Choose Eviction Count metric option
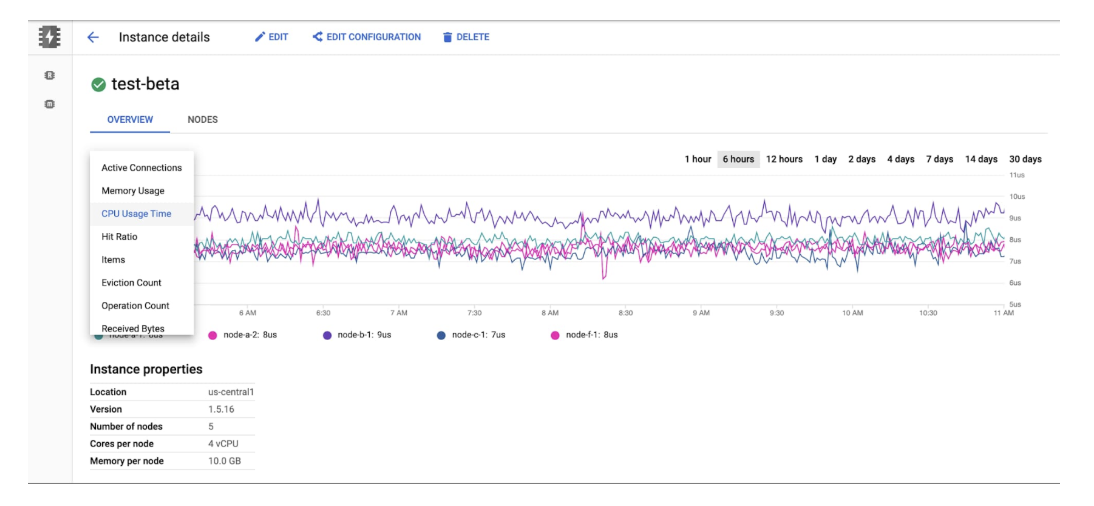1094x506 pixels. 131,283
